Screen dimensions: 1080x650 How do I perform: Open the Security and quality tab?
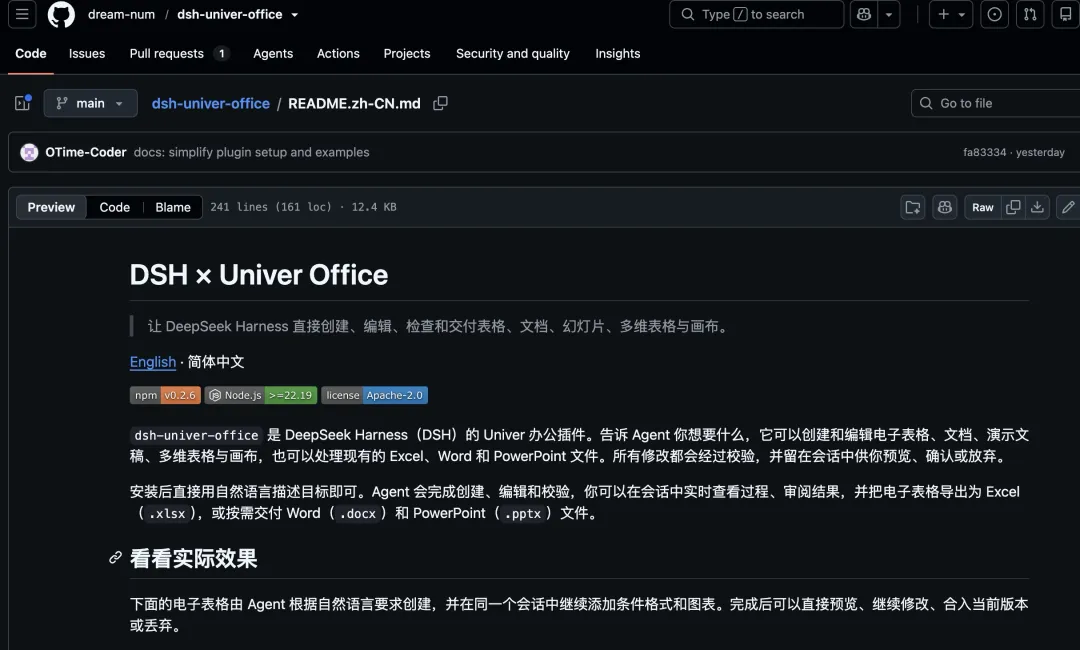(512, 54)
